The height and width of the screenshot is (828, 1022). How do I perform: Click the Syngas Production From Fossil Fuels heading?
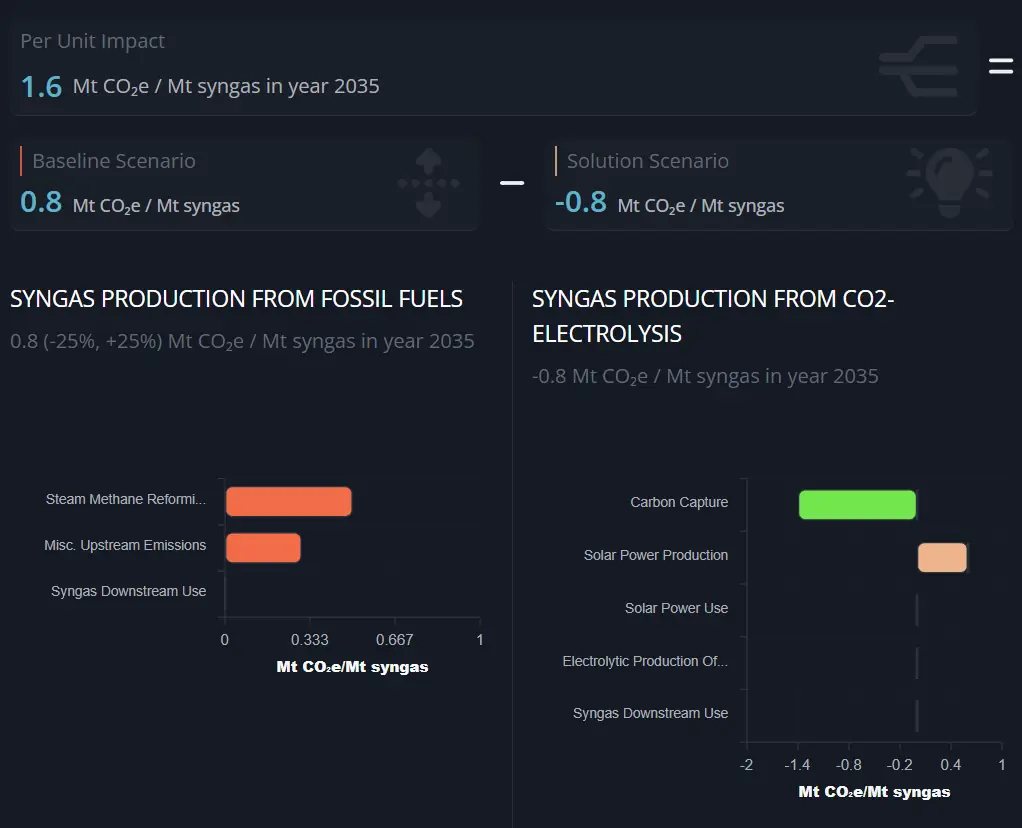[x=236, y=298]
